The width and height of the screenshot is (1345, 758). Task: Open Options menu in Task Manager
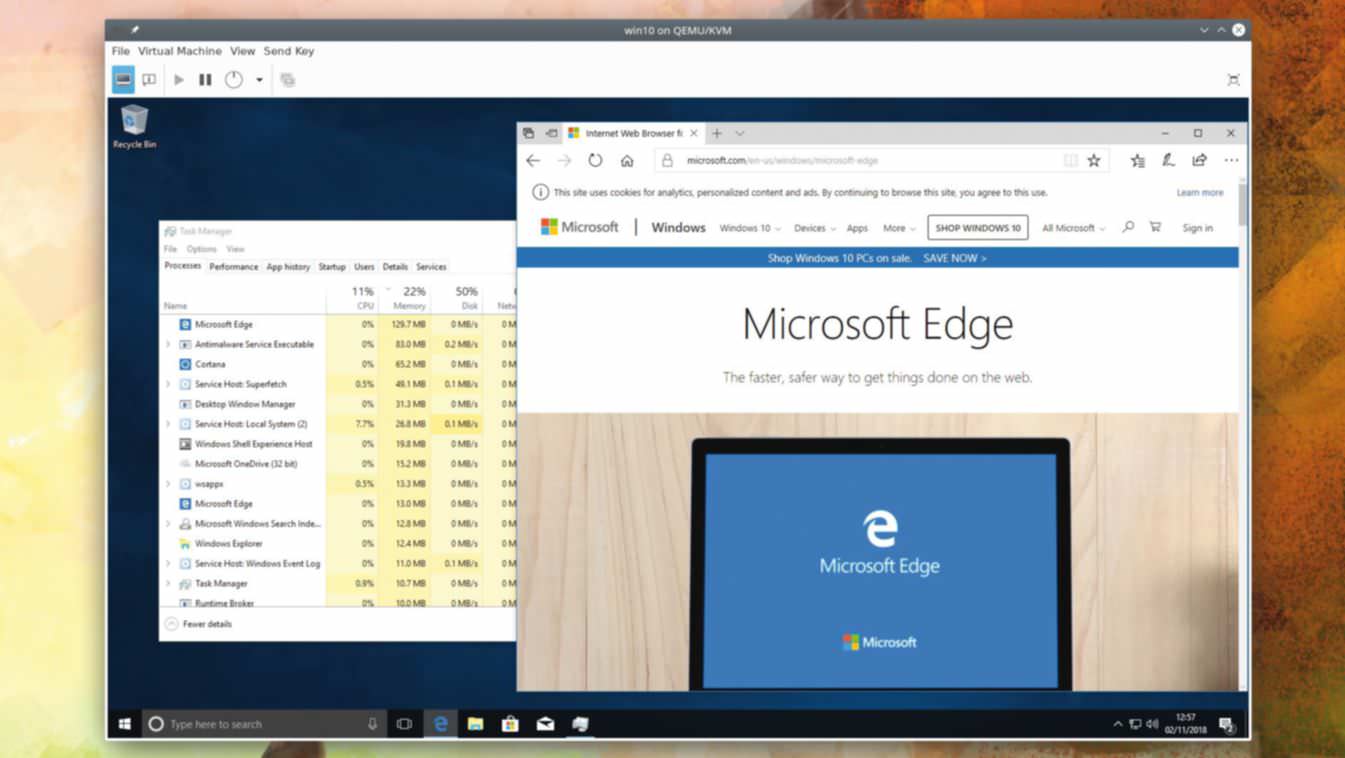point(201,249)
